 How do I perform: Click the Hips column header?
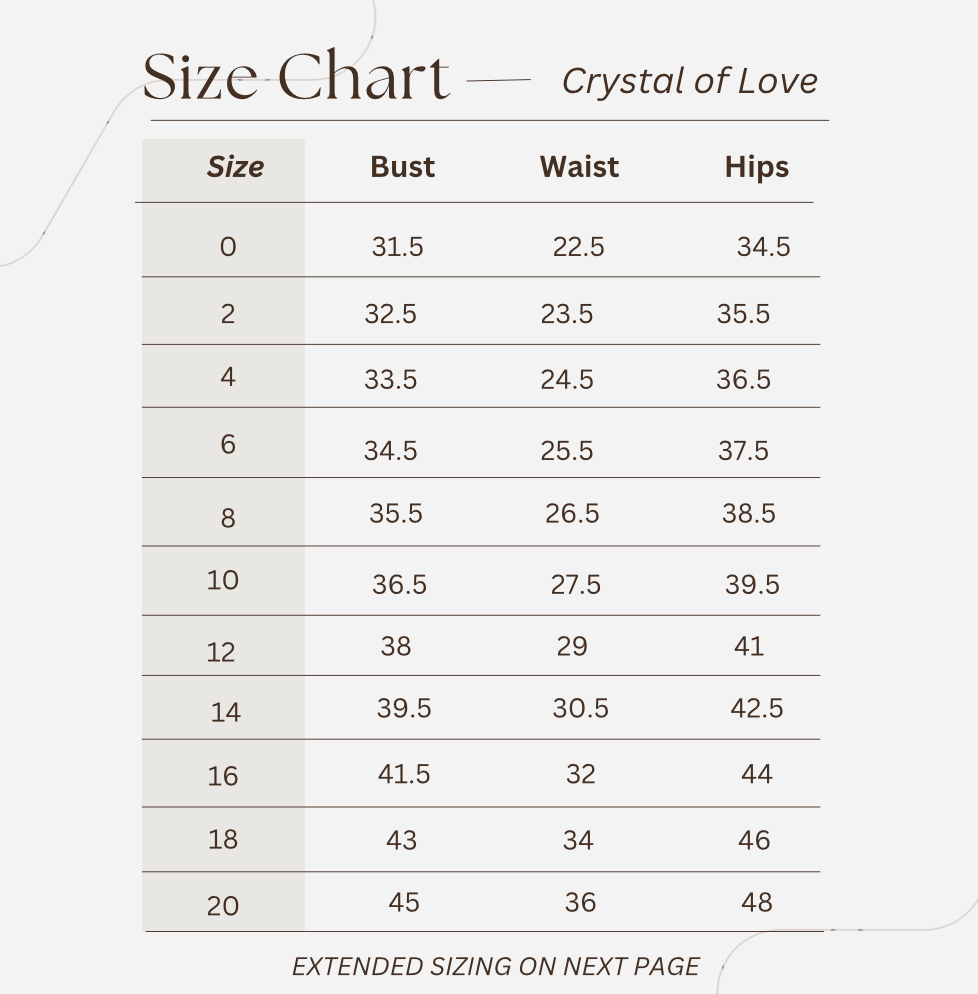757,167
